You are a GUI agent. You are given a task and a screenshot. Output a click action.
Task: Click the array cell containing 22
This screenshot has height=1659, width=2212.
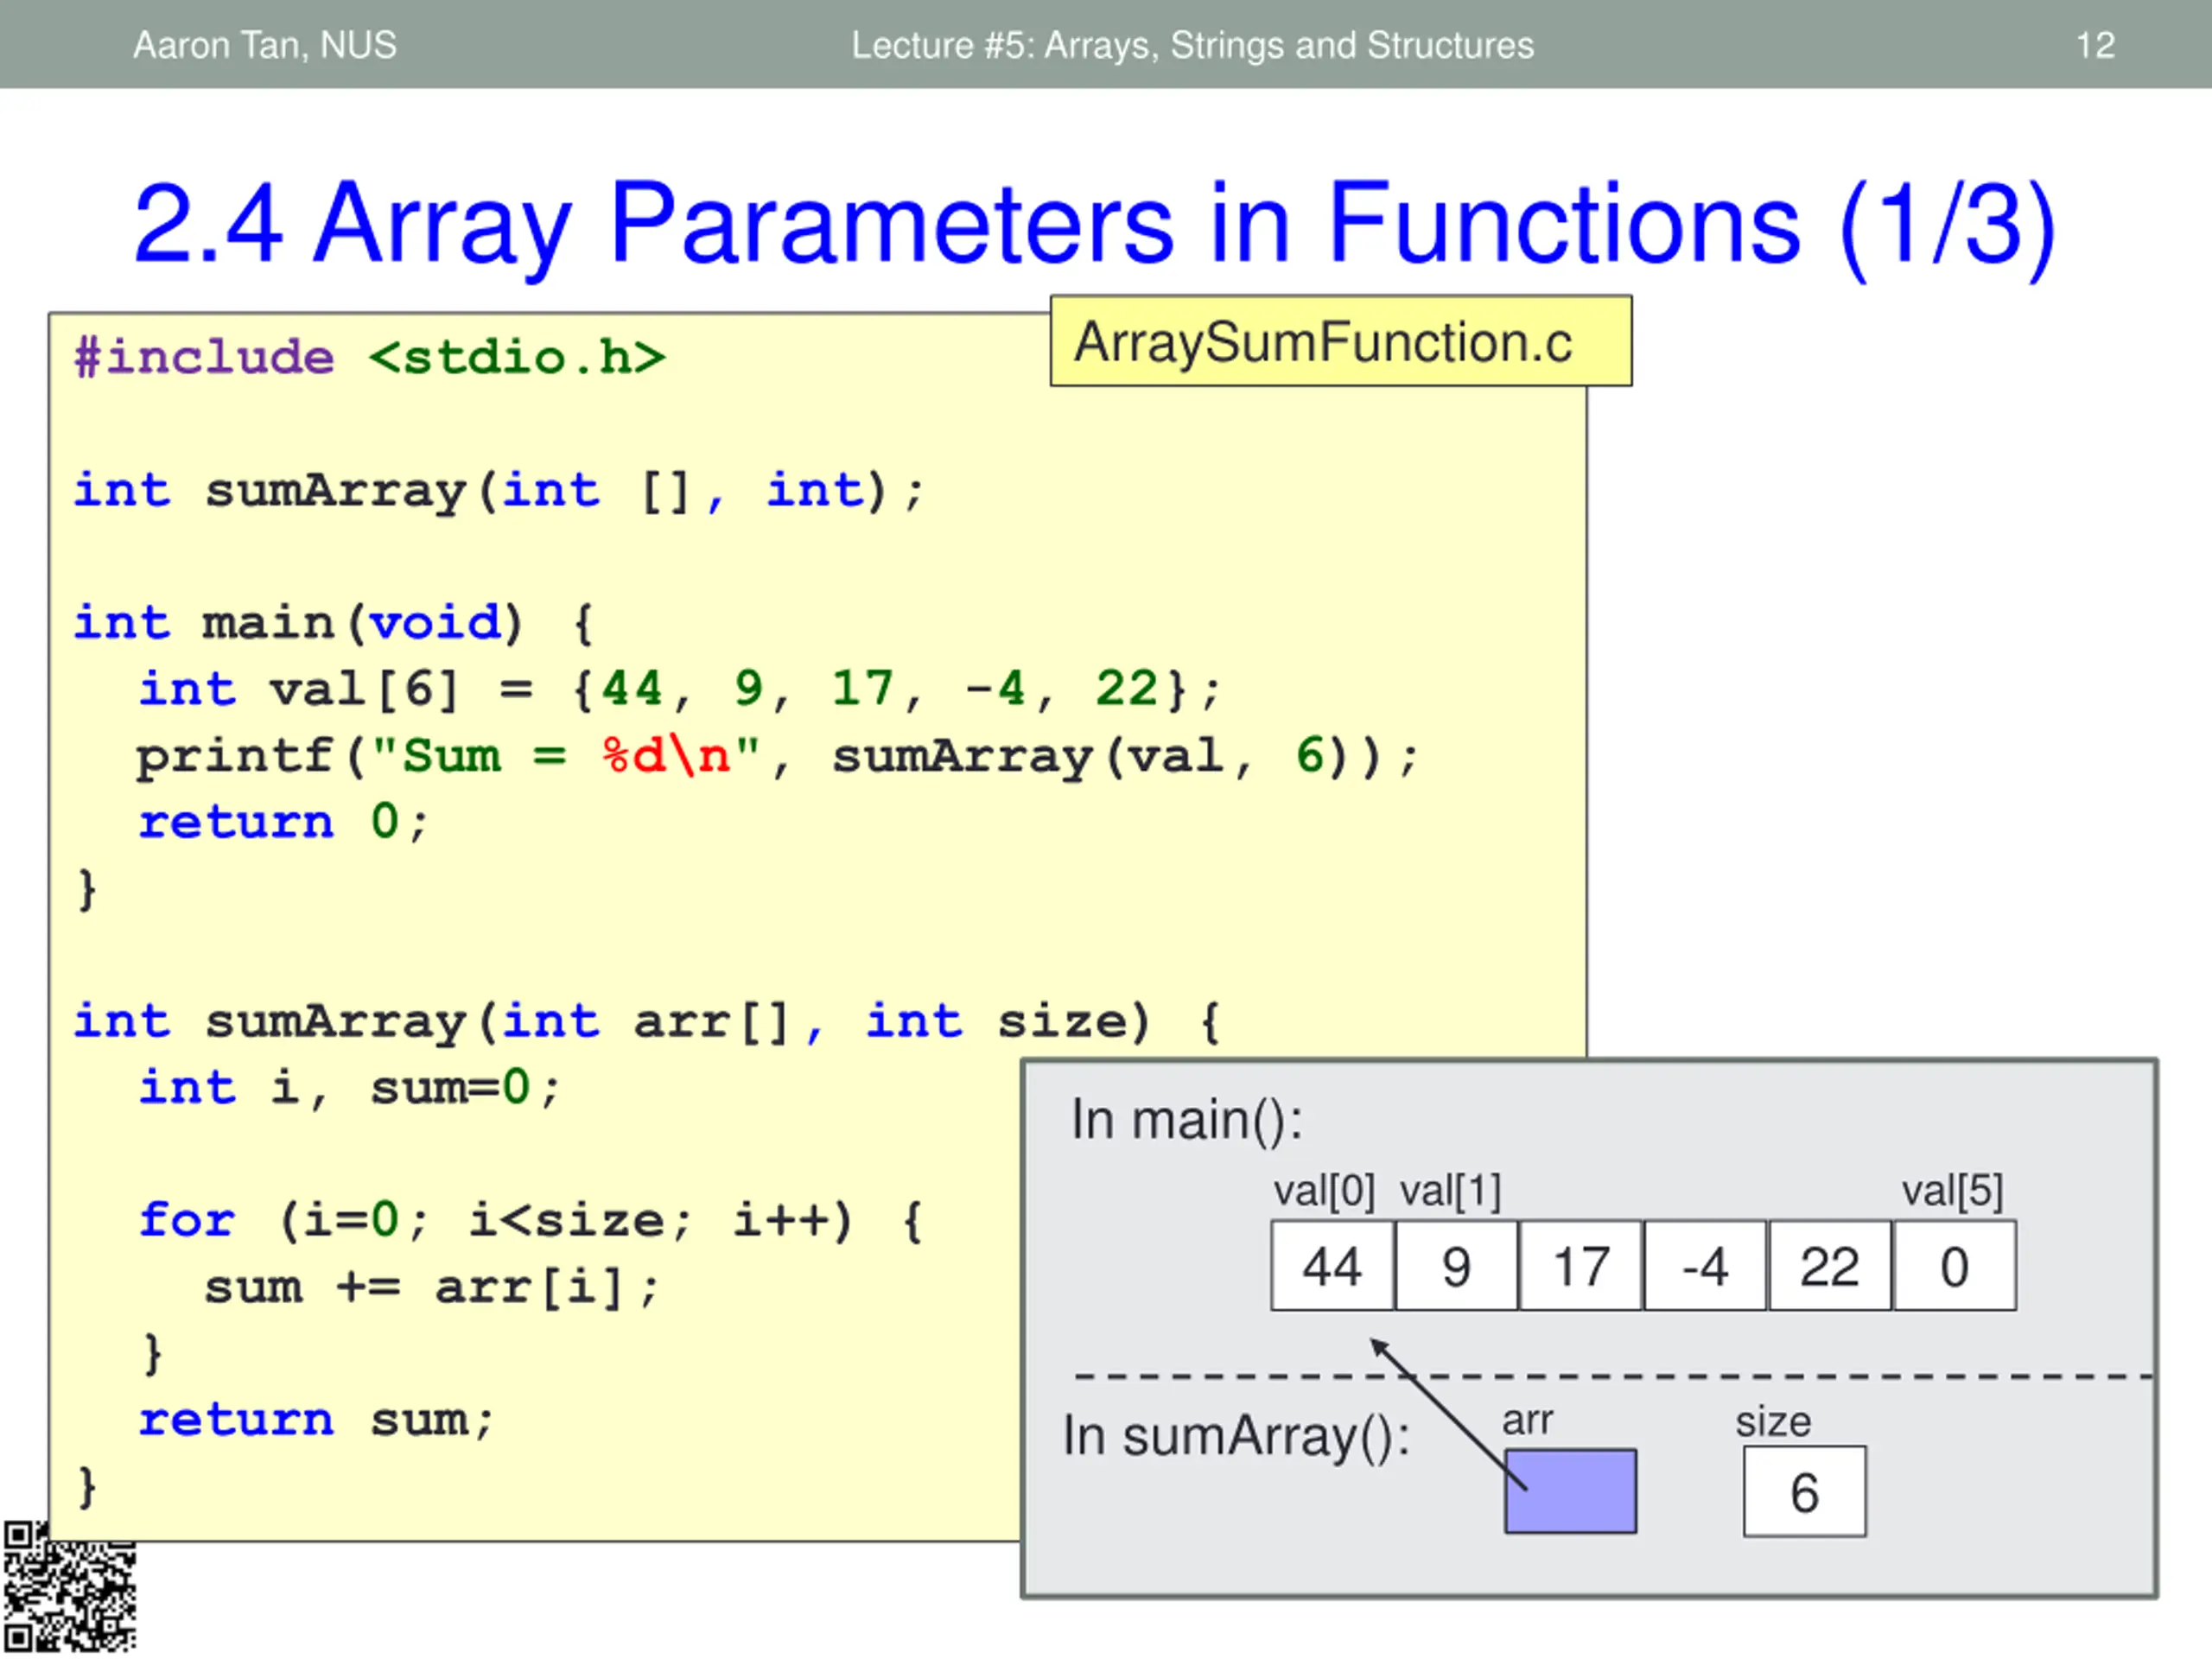click(x=1830, y=1265)
